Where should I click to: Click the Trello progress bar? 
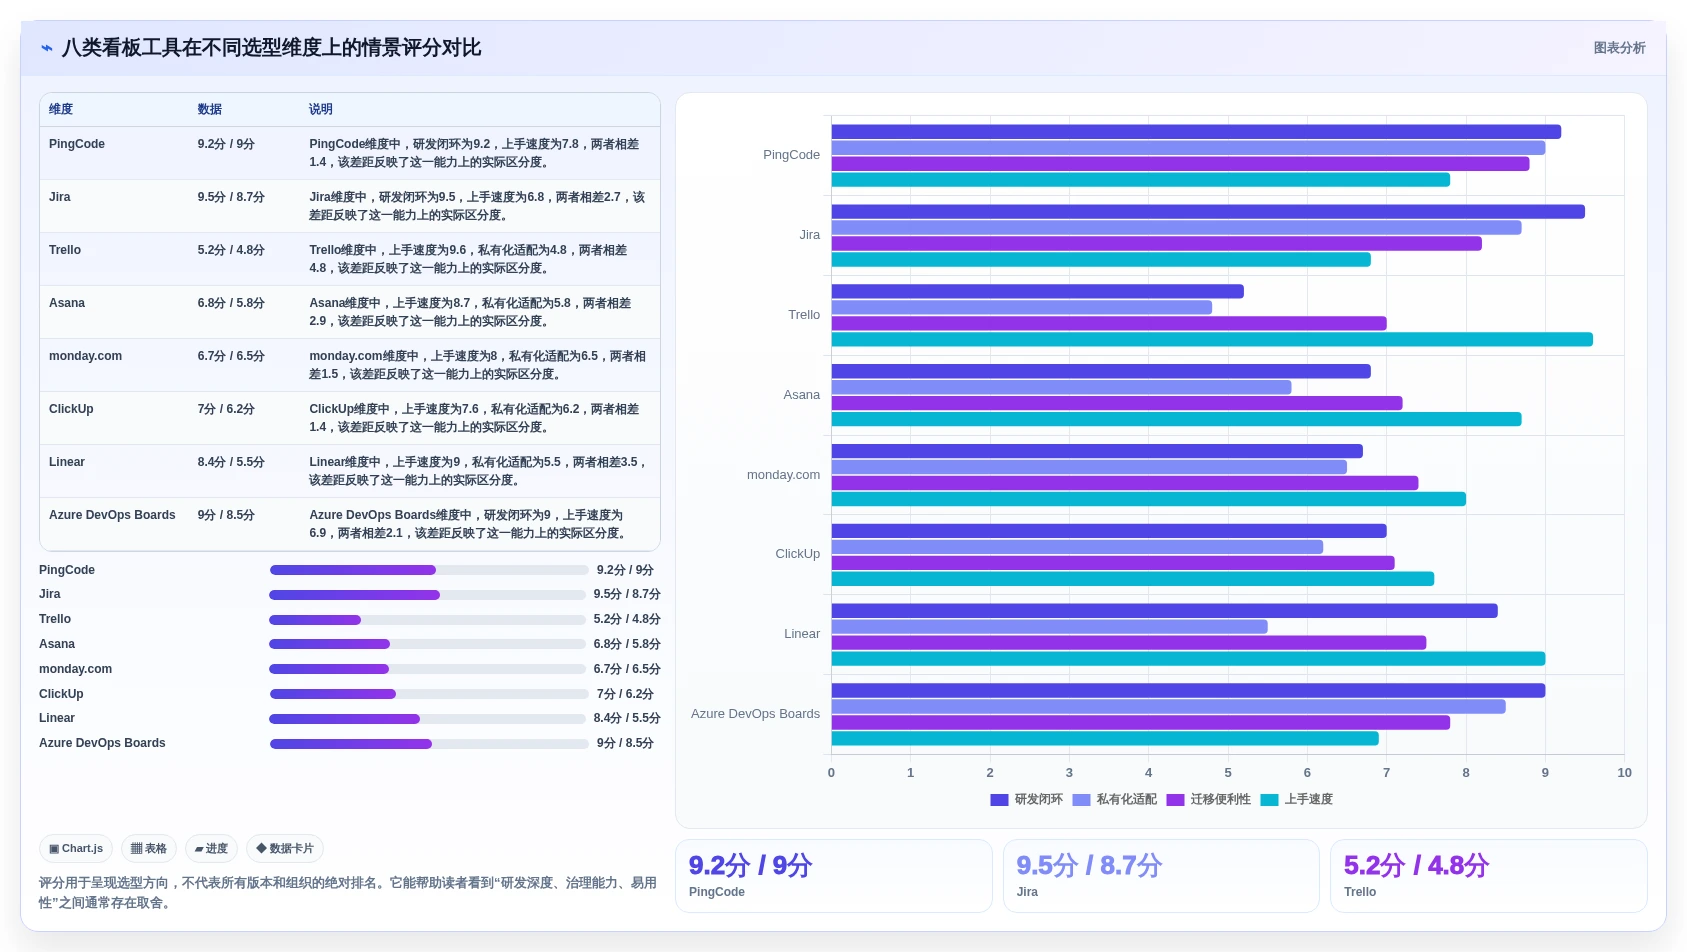tap(427, 620)
